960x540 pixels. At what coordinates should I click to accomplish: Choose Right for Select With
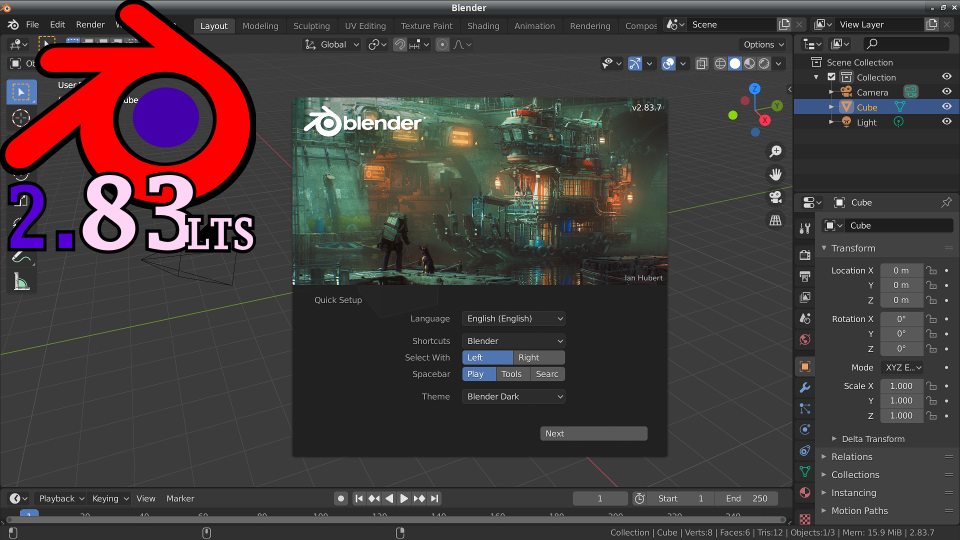(x=539, y=357)
